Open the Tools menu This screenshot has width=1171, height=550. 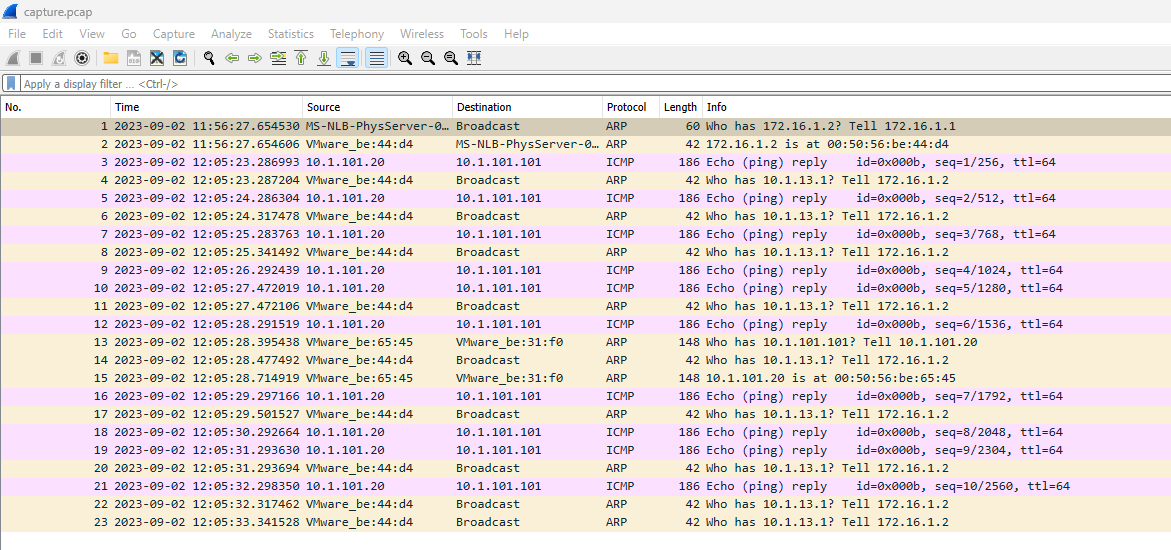click(x=473, y=34)
